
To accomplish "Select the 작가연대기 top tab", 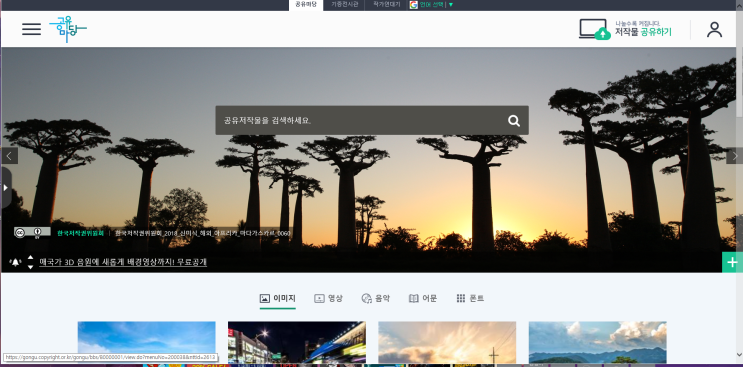I will pos(386,5).
